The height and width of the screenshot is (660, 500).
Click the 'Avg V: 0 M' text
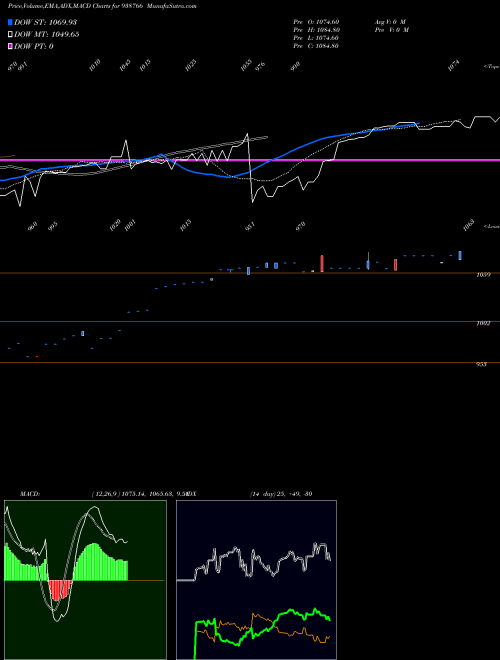click(390, 21)
